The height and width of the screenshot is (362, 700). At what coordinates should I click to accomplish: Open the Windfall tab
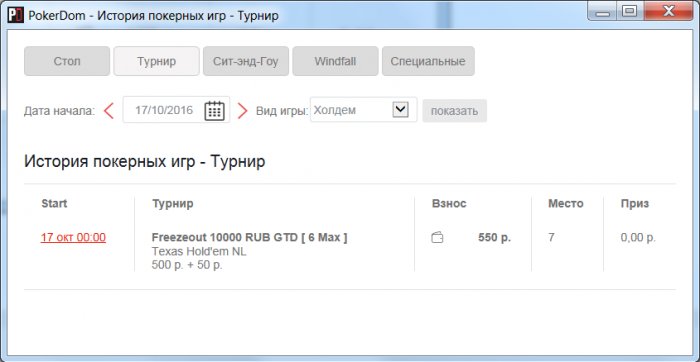[335, 61]
